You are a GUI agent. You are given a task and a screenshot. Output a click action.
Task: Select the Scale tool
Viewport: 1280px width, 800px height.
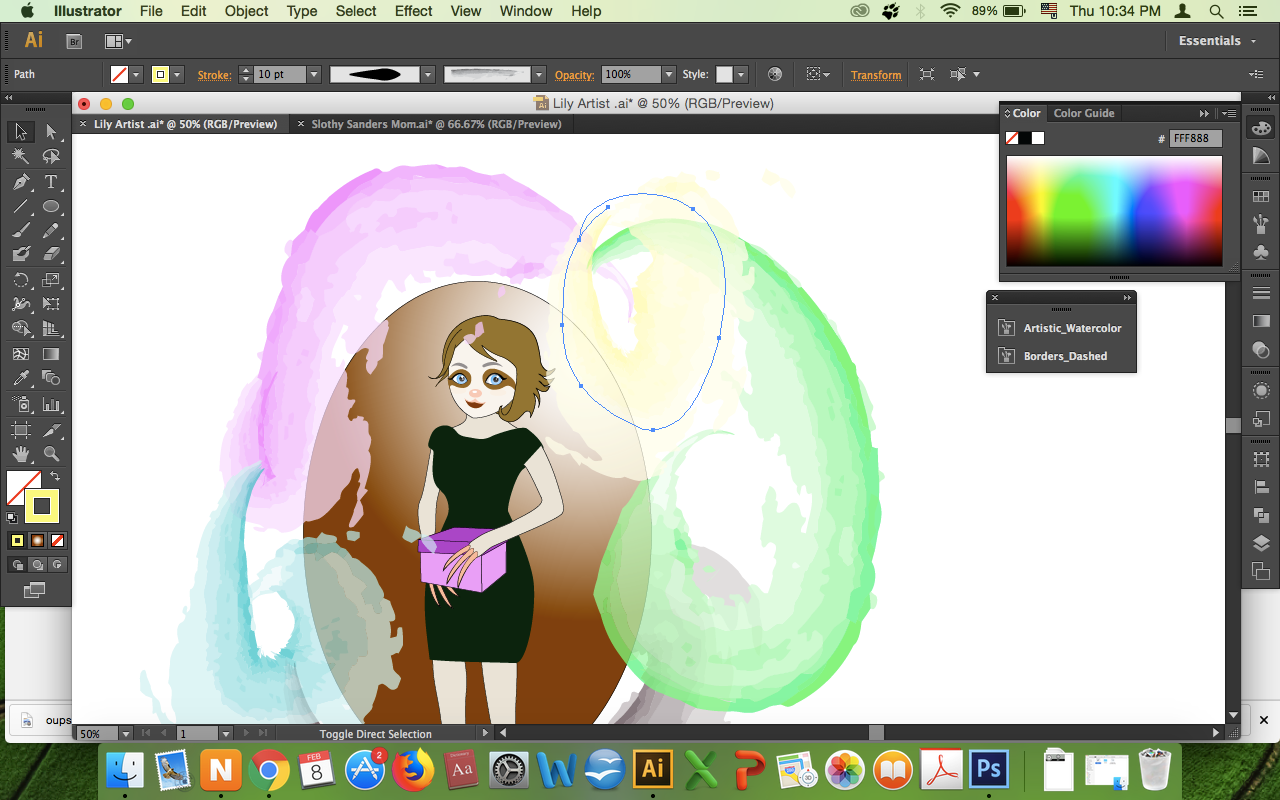(x=51, y=280)
